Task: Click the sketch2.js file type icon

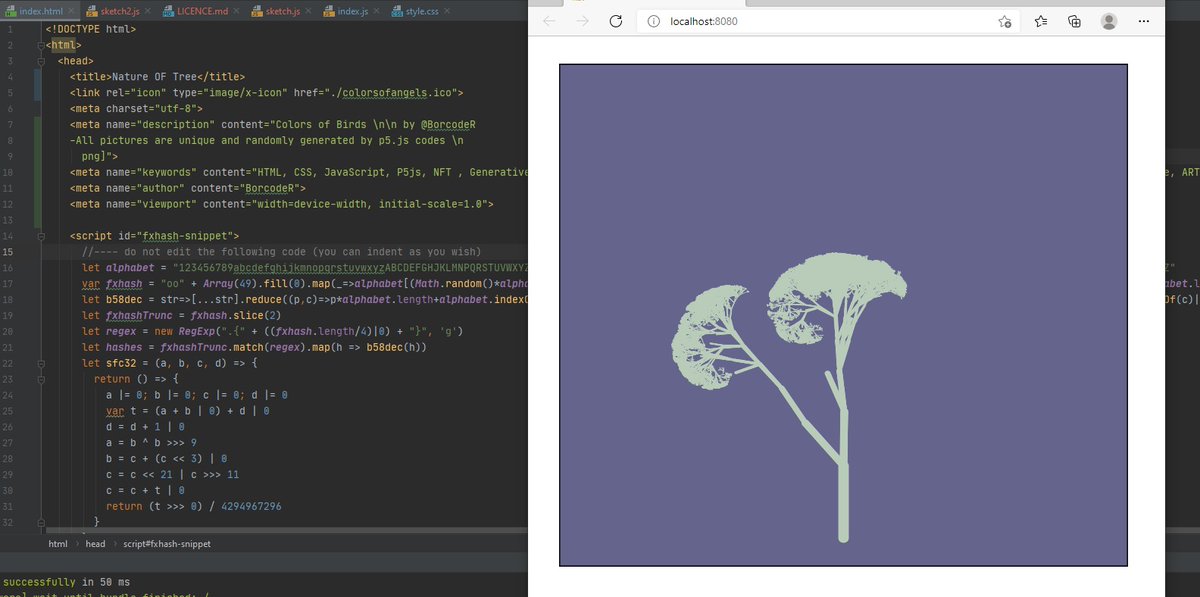Action: tap(93, 11)
